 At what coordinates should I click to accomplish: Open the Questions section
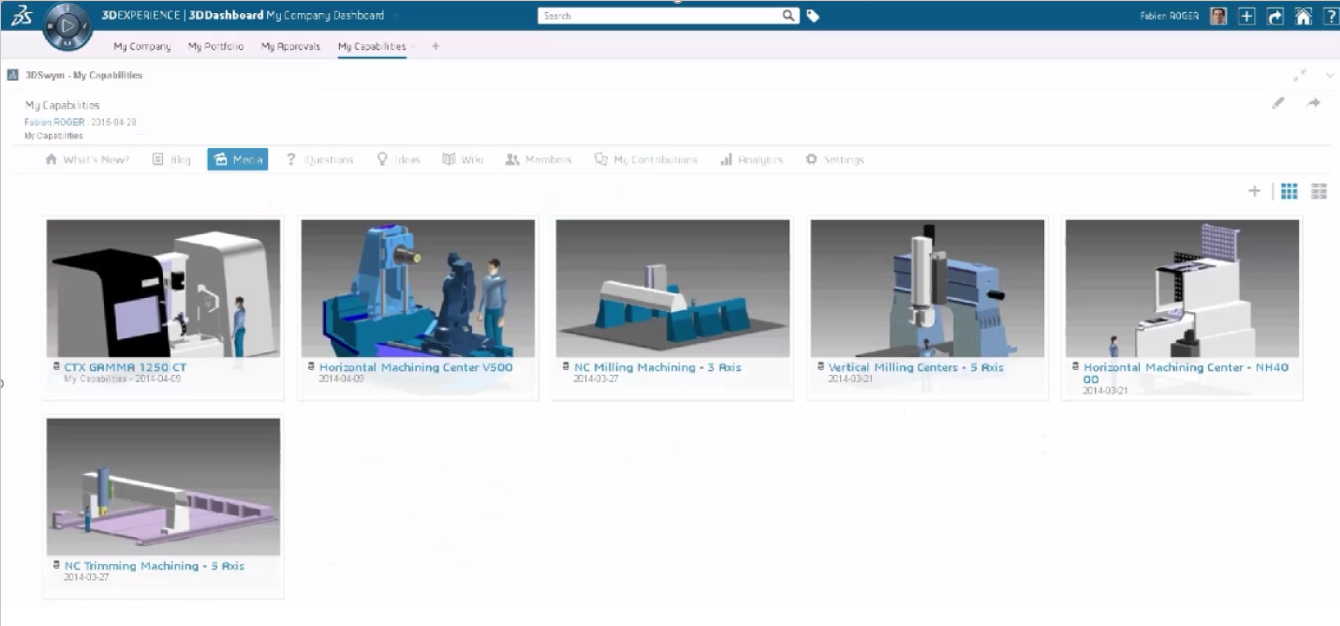(x=319, y=160)
